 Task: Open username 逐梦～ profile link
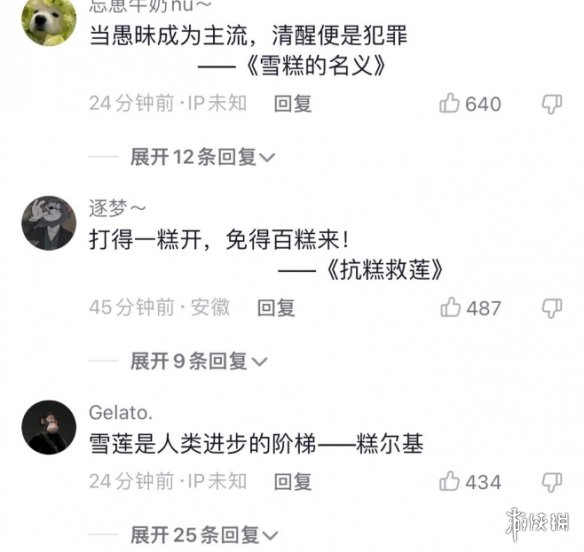click(x=117, y=208)
